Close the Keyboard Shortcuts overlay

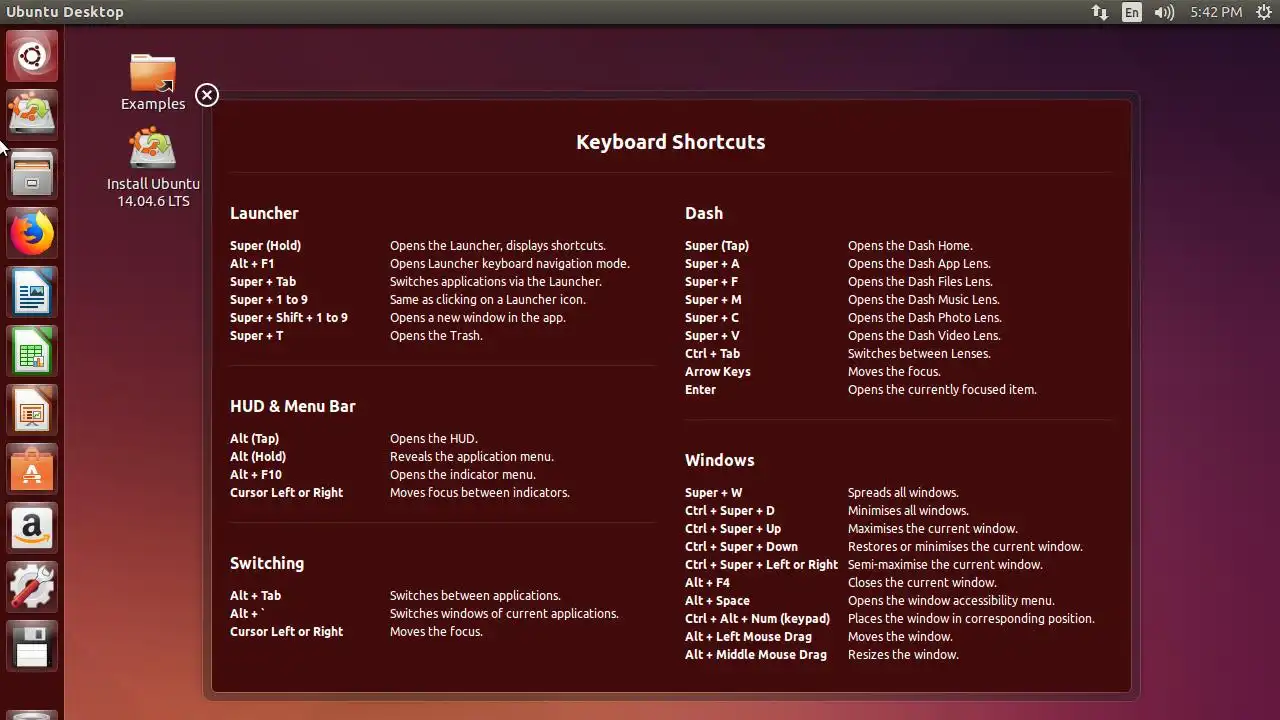(x=206, y=95)
